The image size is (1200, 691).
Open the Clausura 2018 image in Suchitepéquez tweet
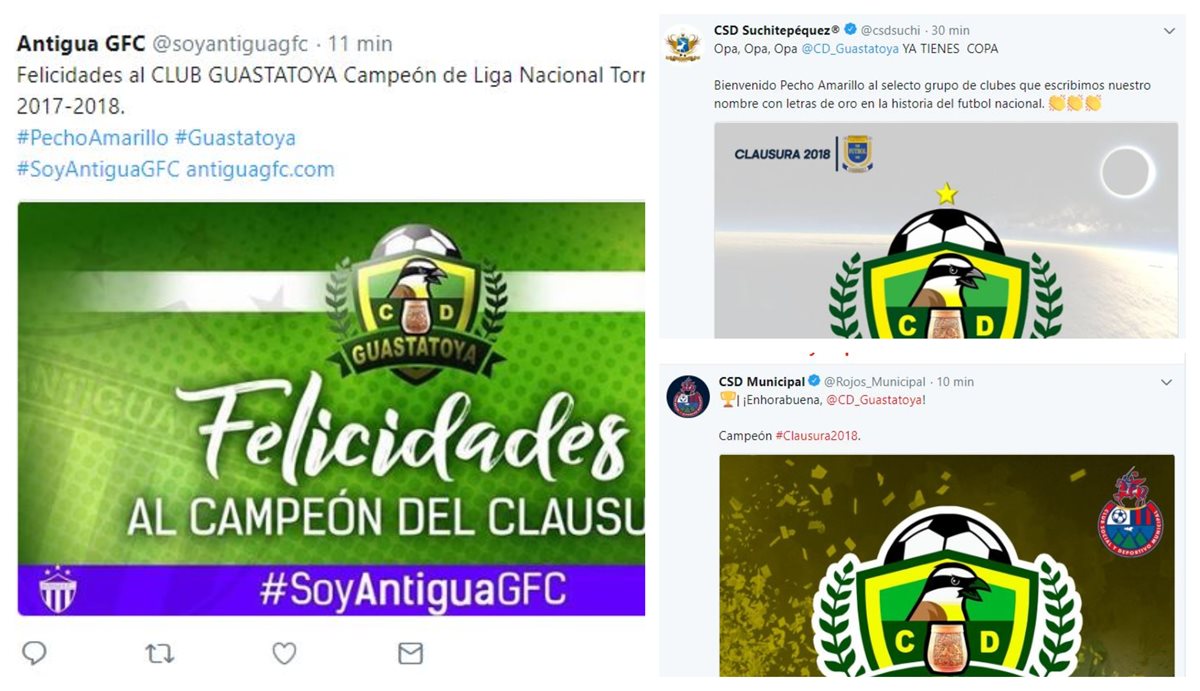(946, 230)
